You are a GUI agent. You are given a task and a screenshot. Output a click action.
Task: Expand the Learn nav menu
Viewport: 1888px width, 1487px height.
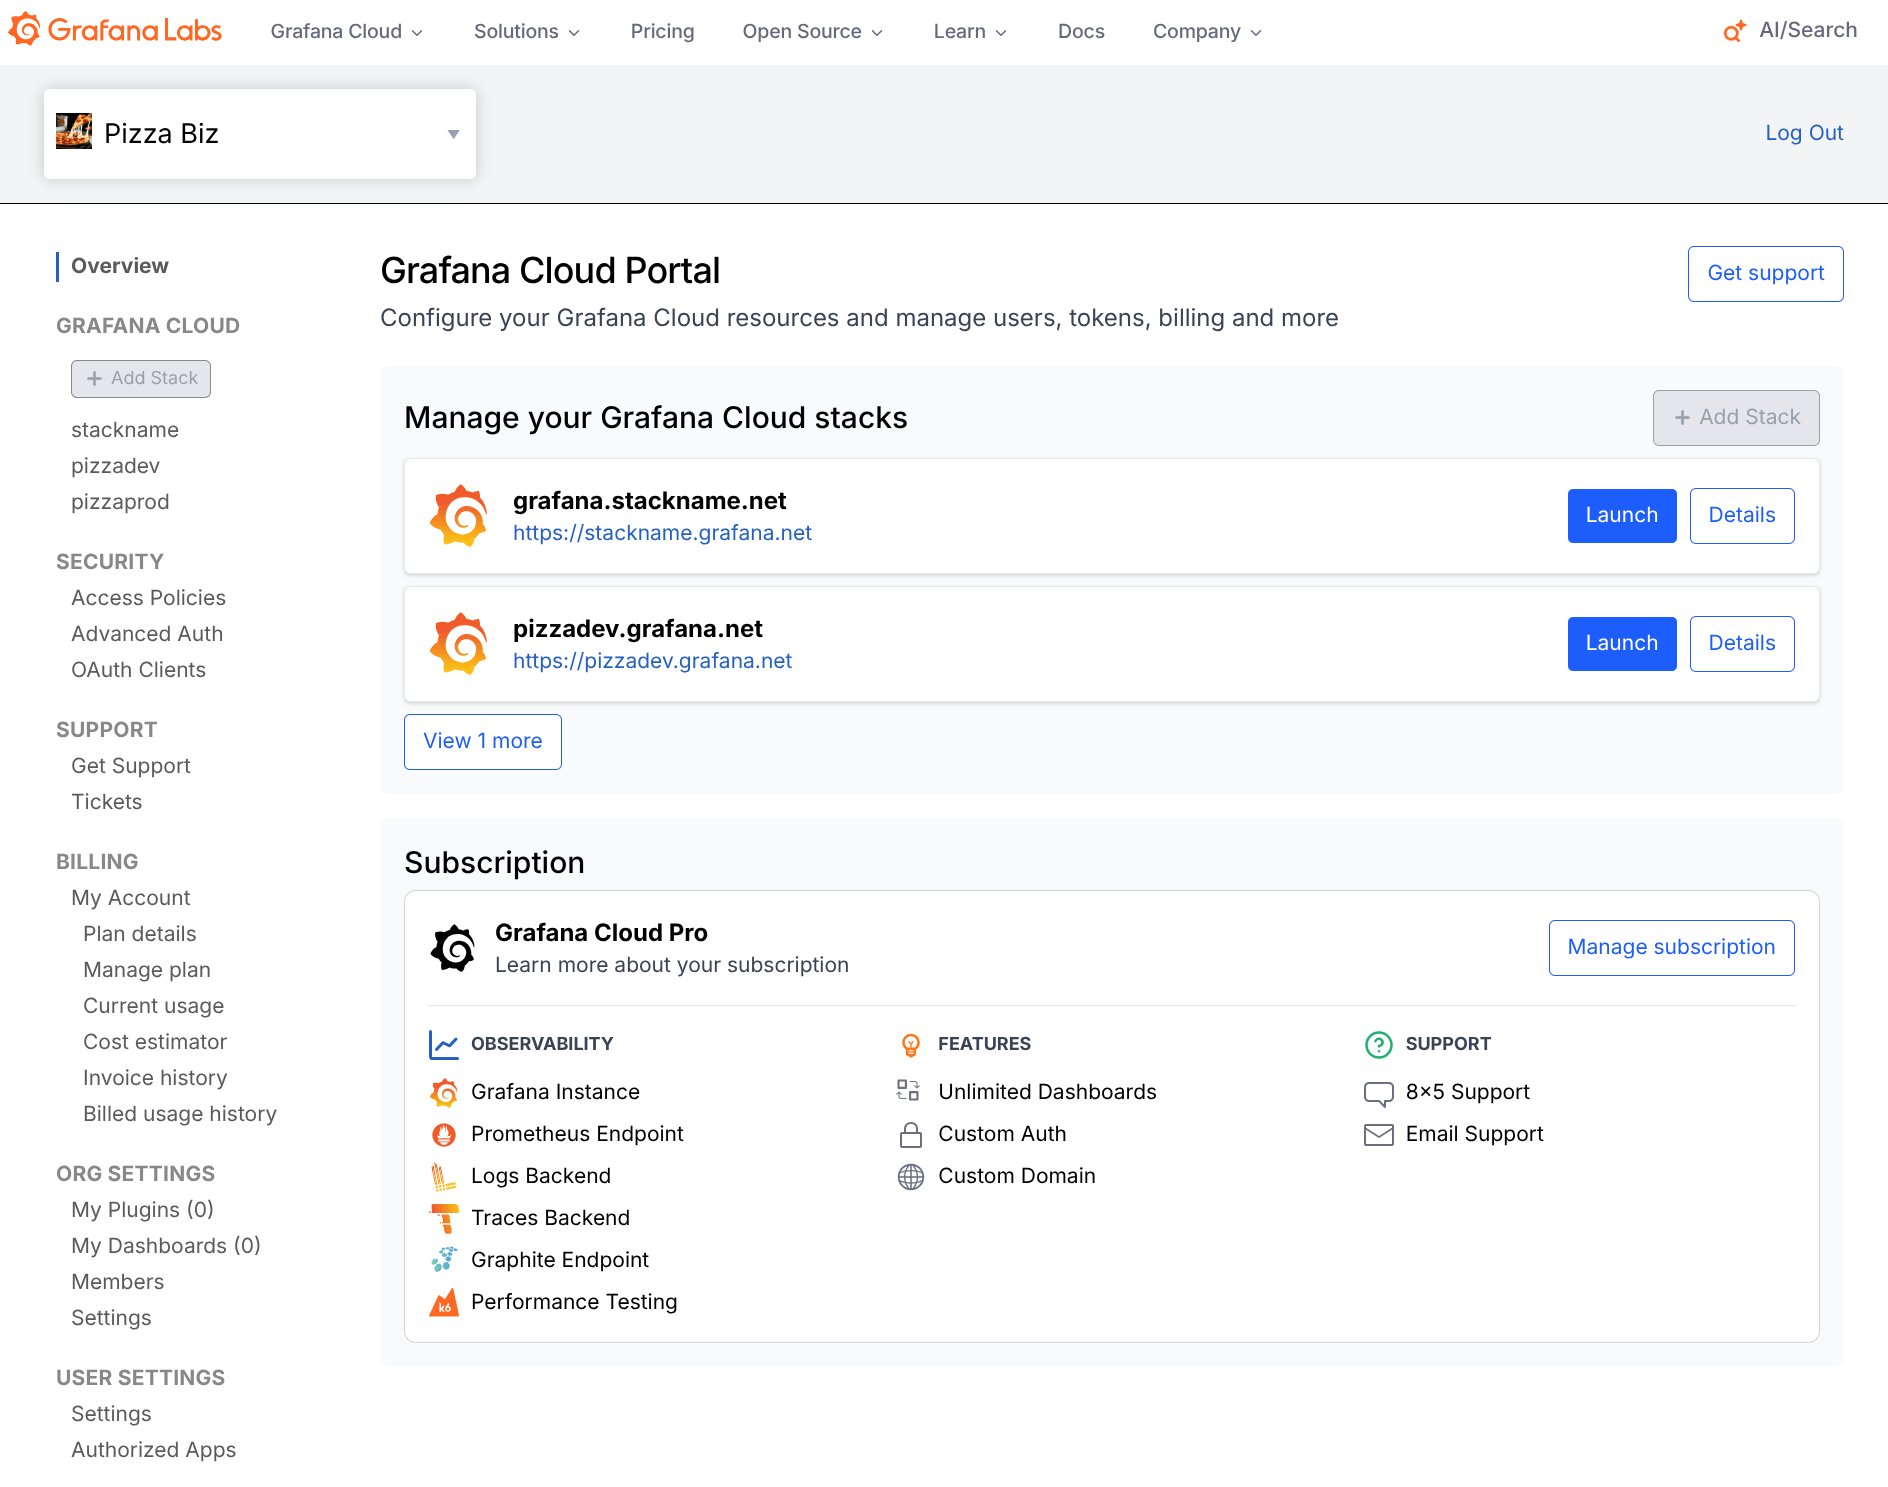coord(969,31)
